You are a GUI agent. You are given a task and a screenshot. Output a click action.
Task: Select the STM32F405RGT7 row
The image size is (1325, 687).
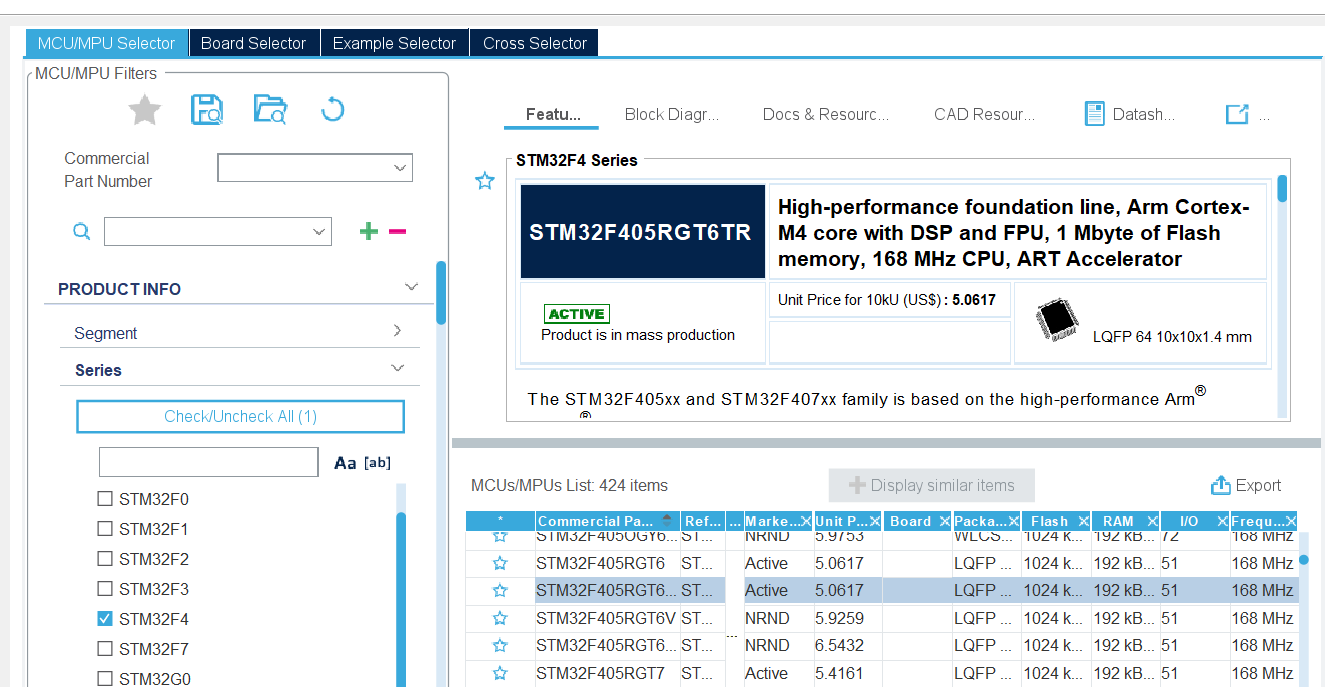(882, 673)
